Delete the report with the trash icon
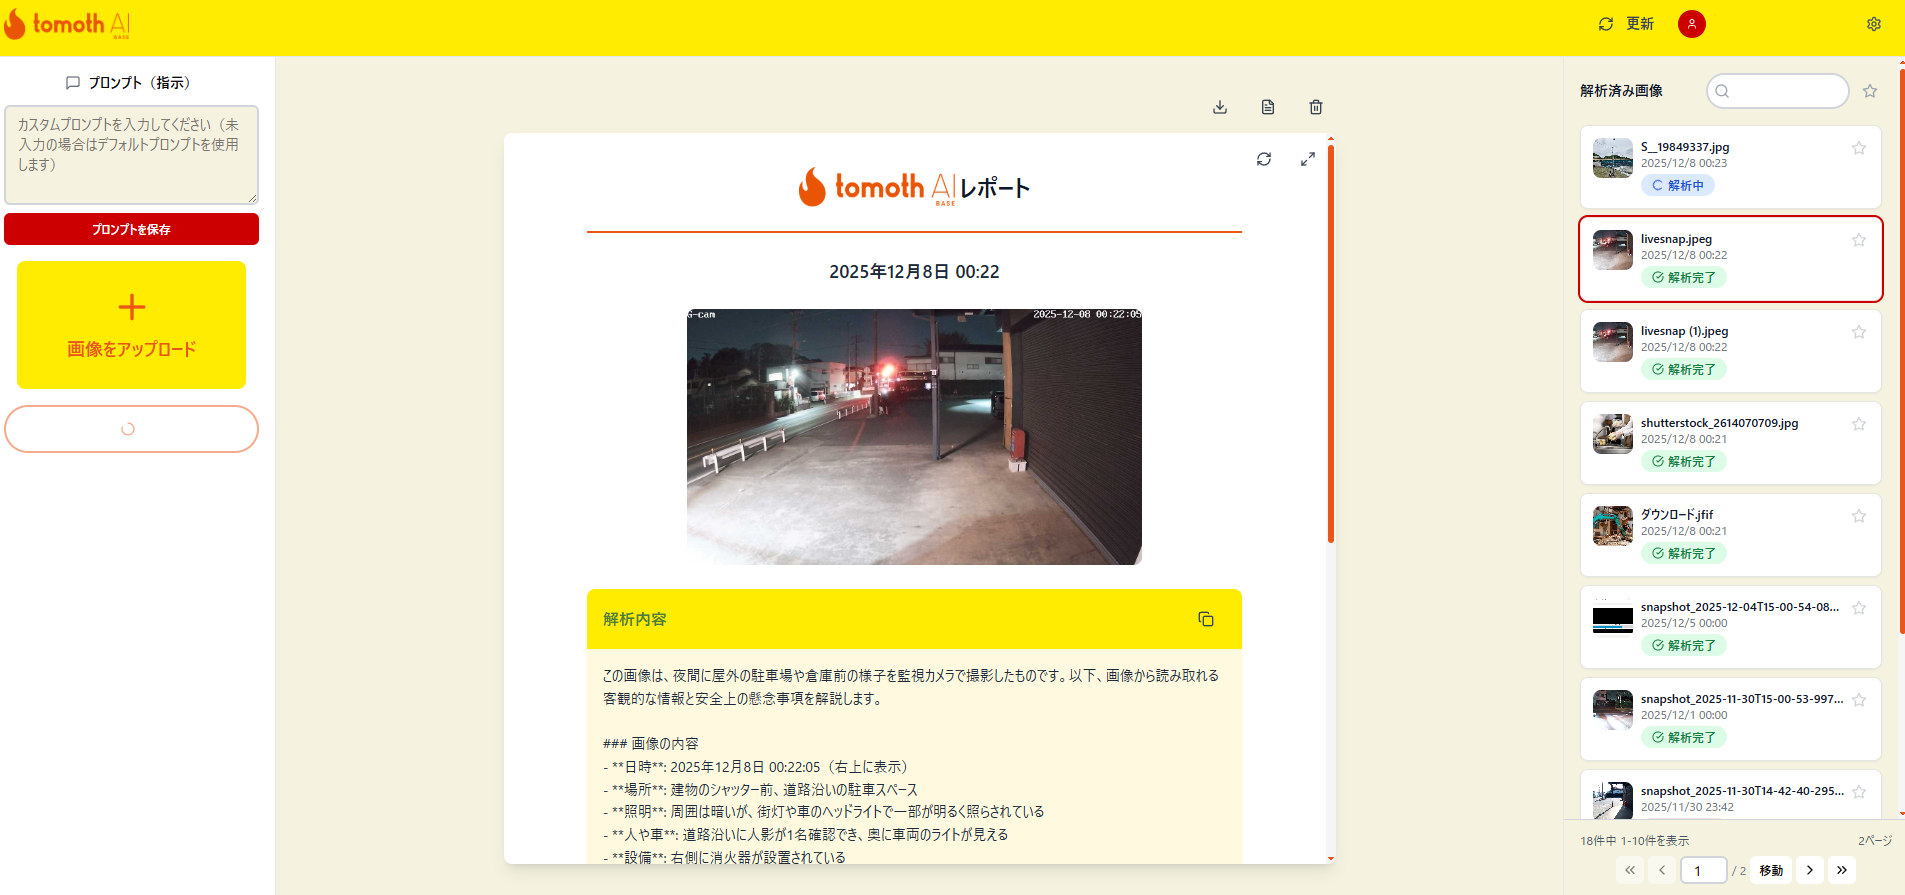The image size is (1905, 895). [1316, 107]
